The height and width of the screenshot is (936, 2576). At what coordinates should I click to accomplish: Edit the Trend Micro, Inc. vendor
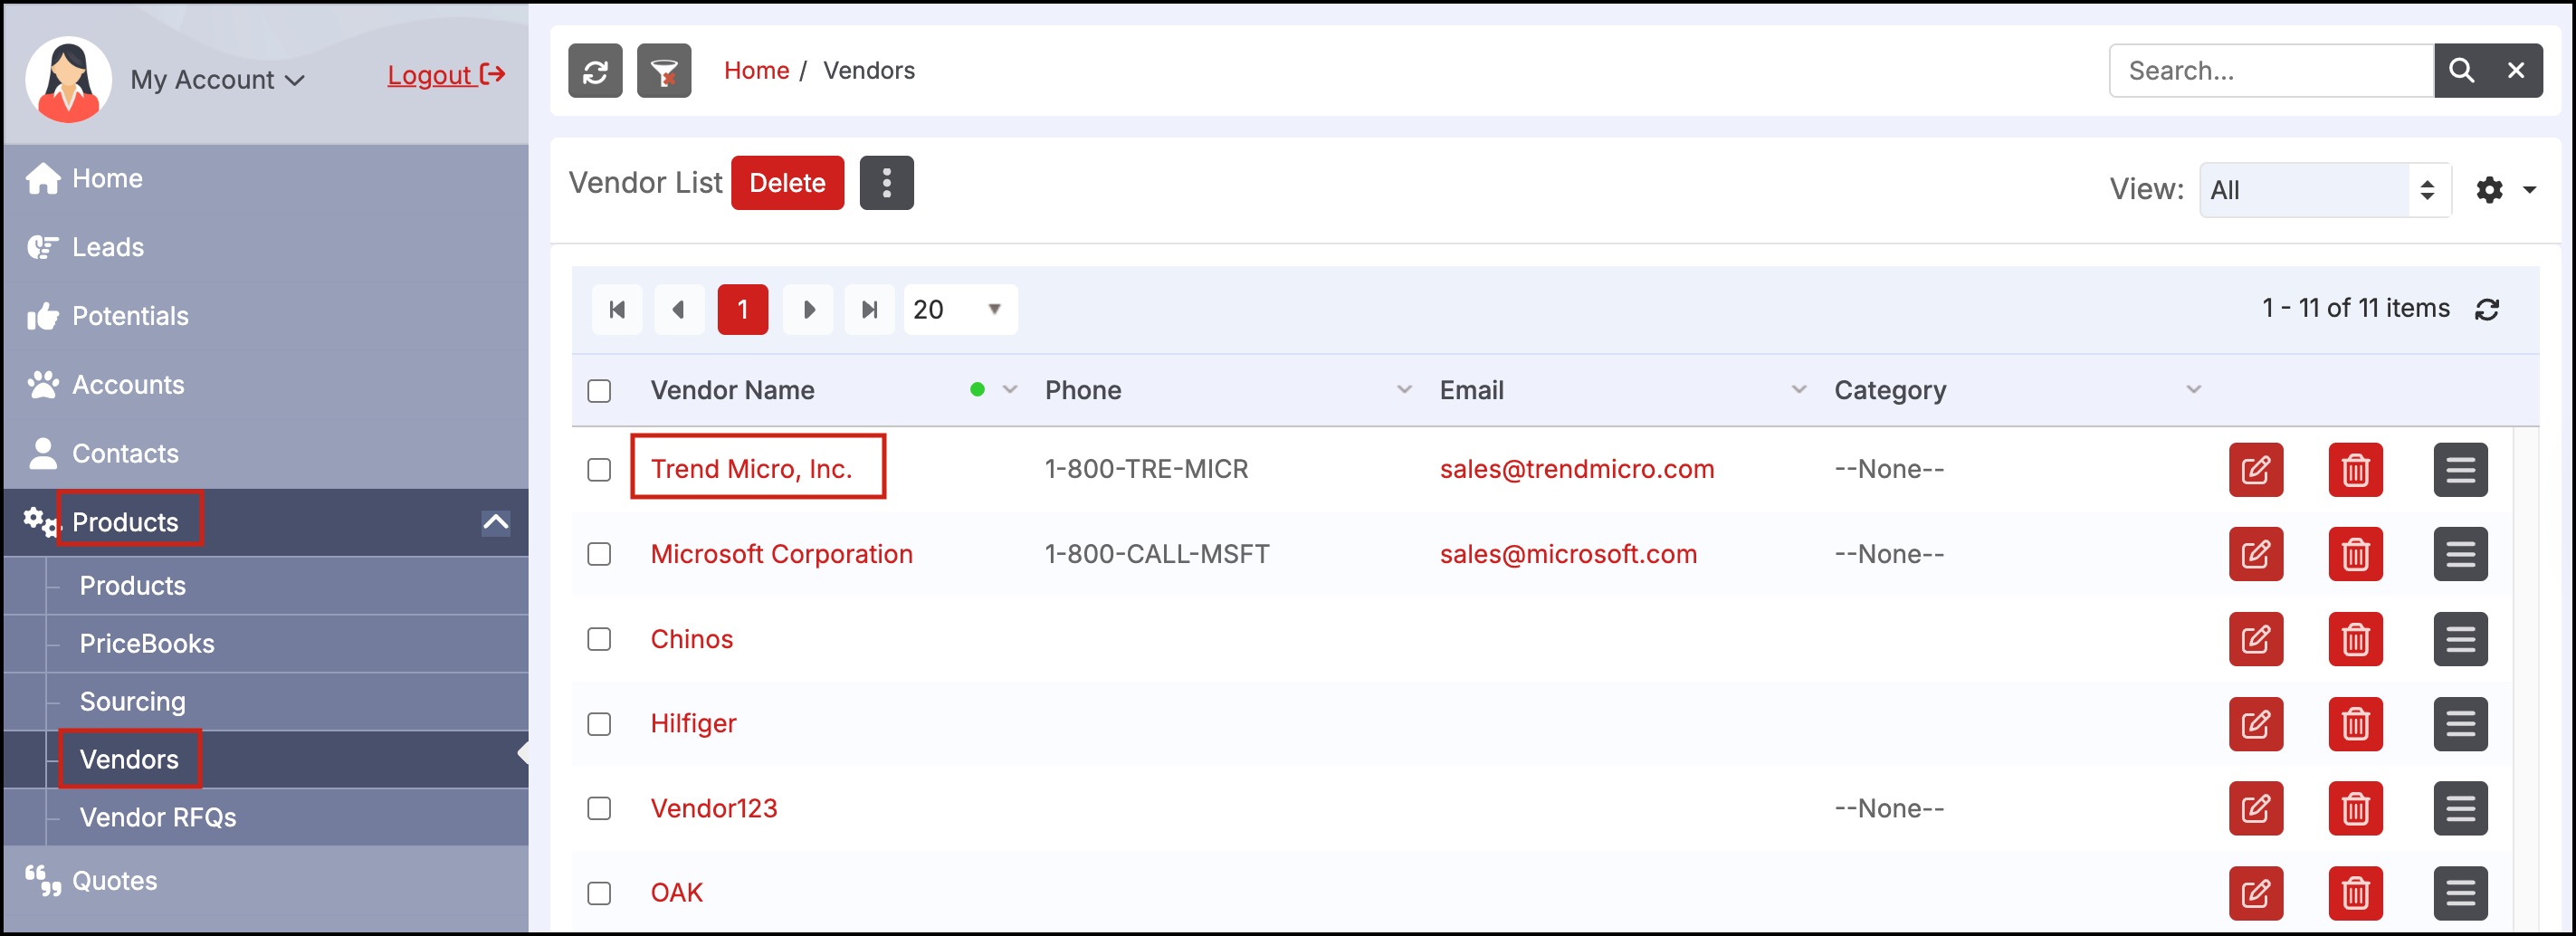tap(2255, 470)
